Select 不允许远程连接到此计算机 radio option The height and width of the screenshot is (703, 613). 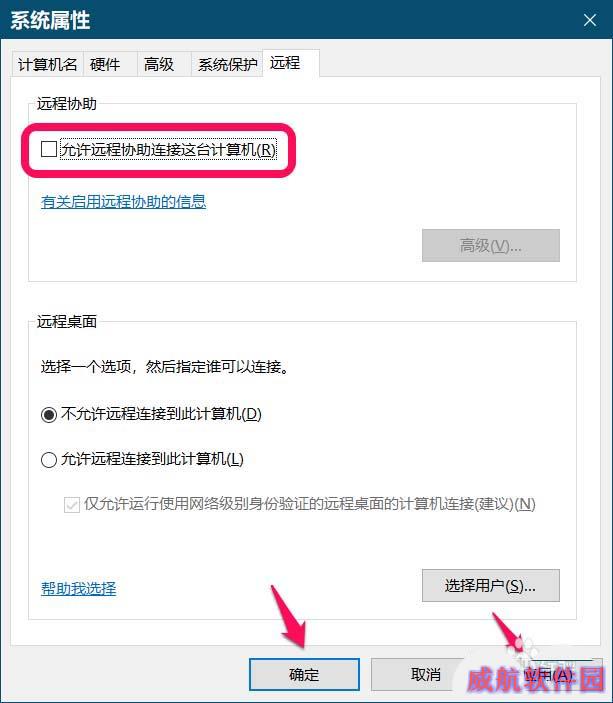[x=48, y=414]
